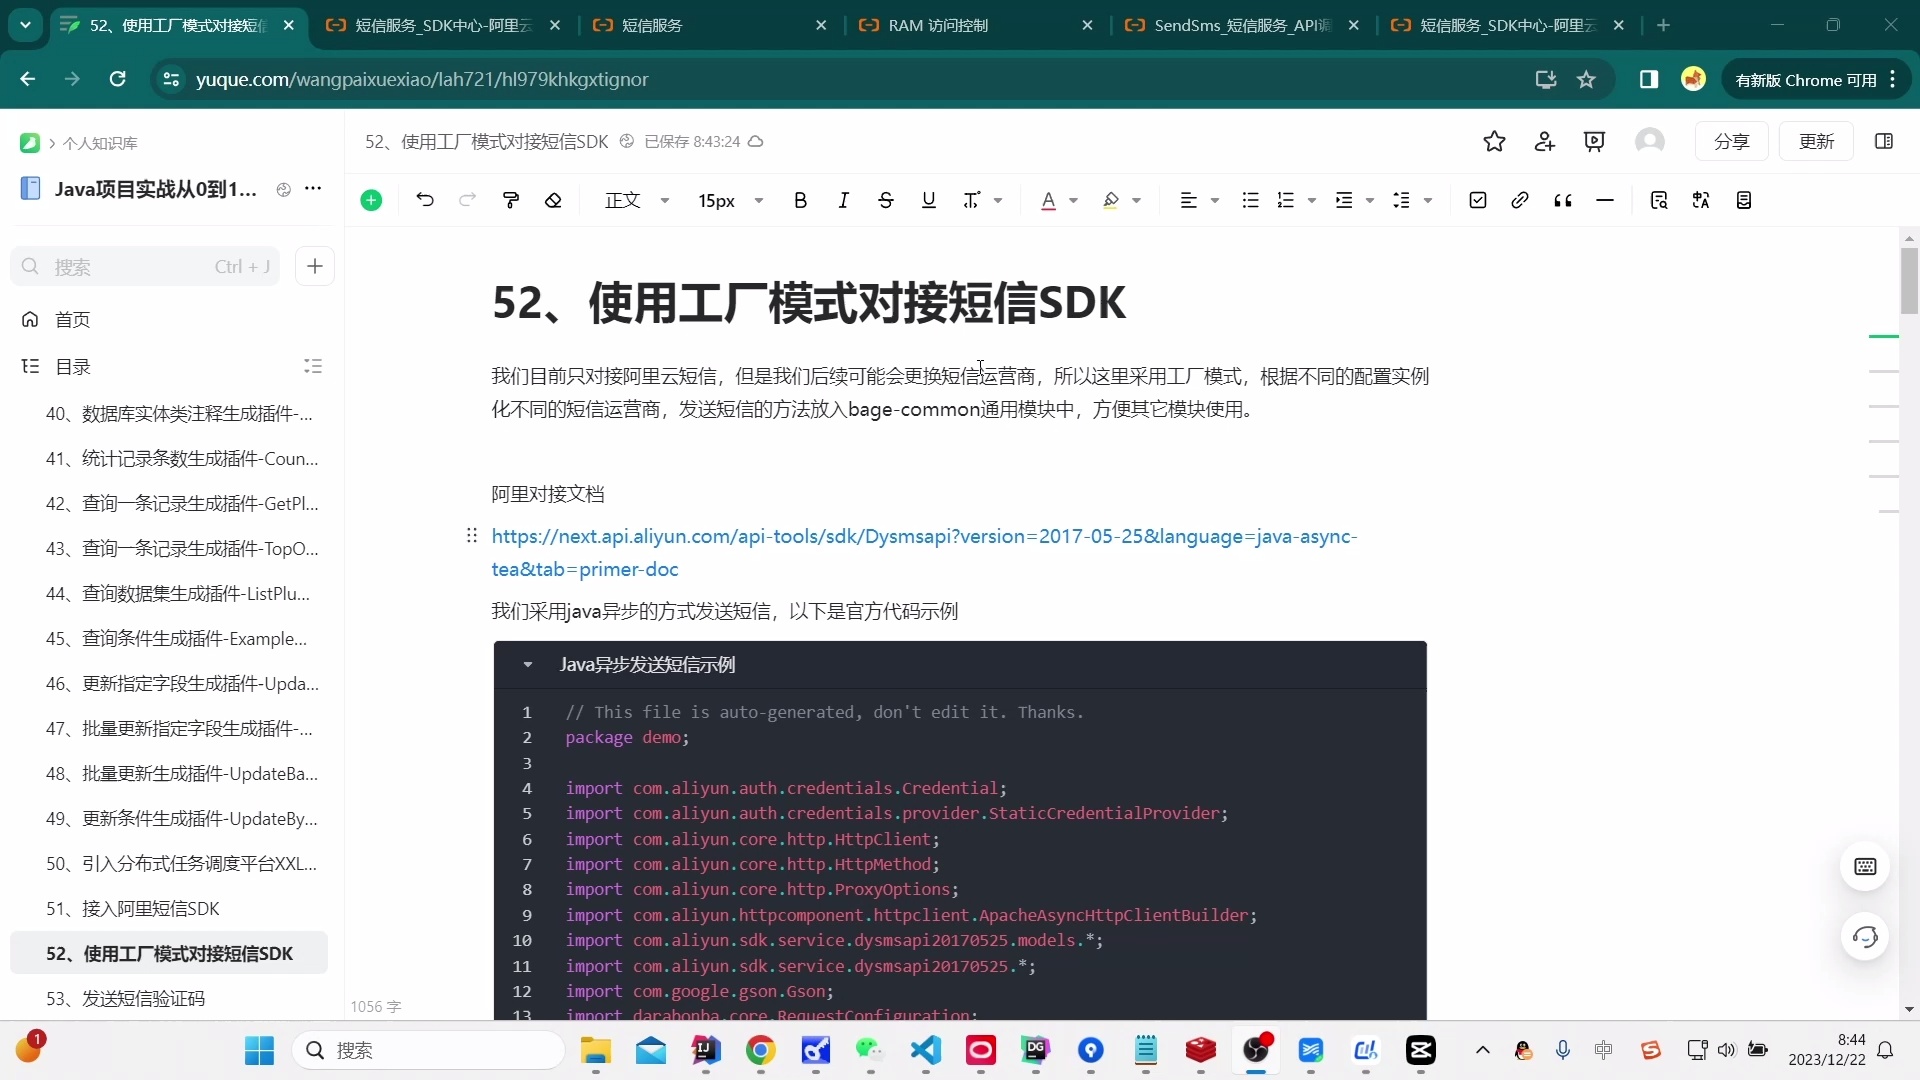Click the translate document icon
The image size is (1920, 1080).
[x=1701, y=200]
